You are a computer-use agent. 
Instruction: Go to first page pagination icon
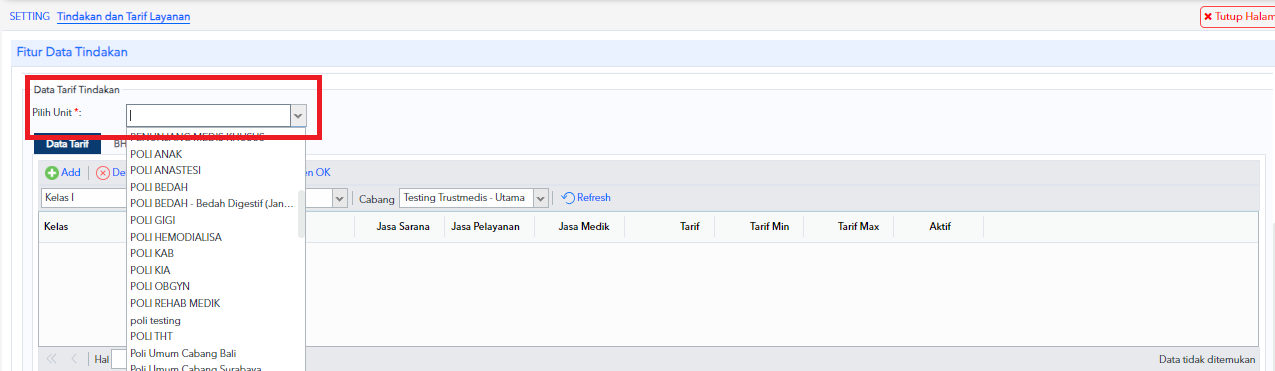coord(52,359)
